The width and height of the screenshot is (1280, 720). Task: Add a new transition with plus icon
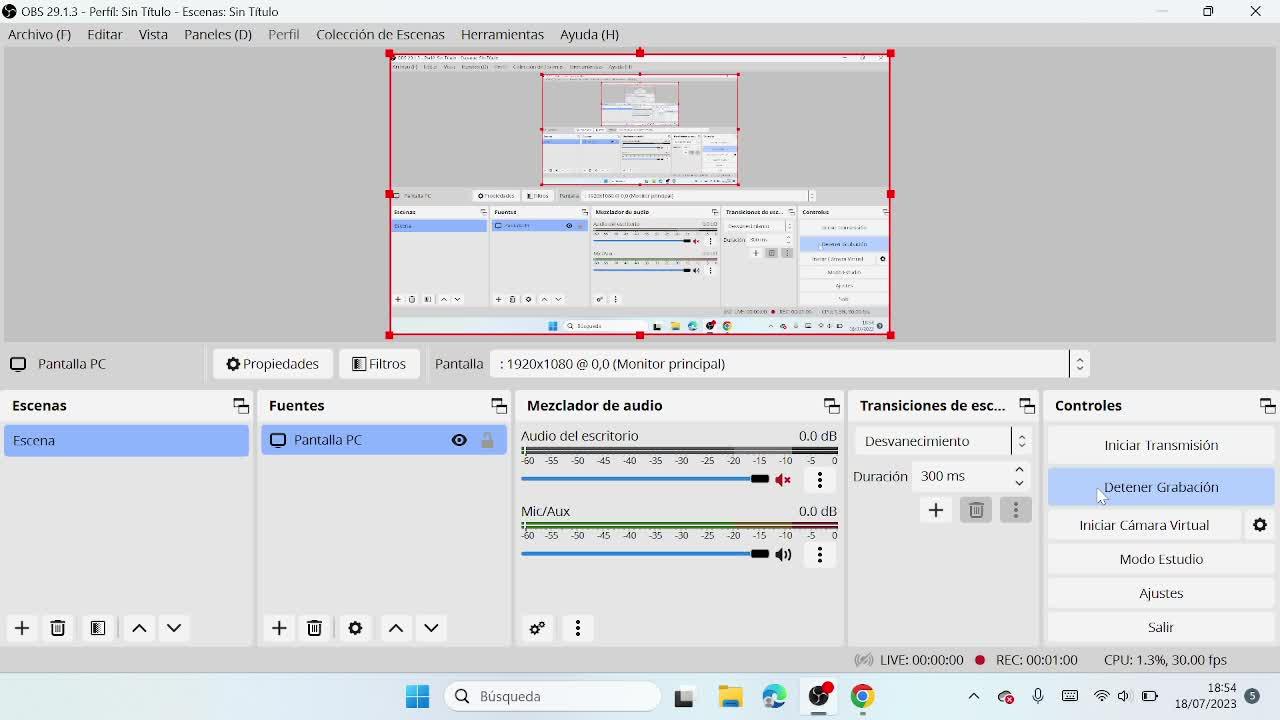pyautogui.click(x=936, y=510)
